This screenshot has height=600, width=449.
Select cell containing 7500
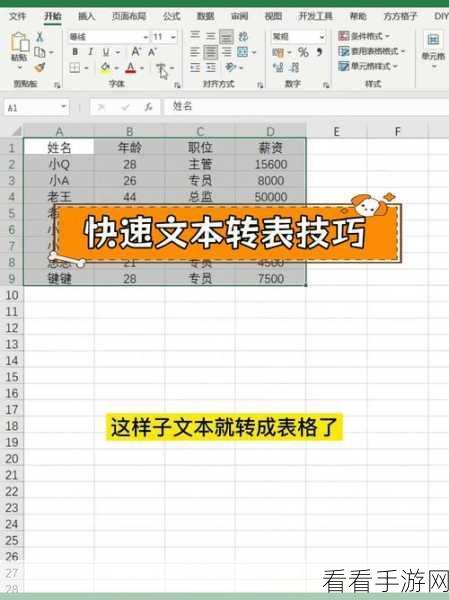pyautogui.click(x=271, y=279)
